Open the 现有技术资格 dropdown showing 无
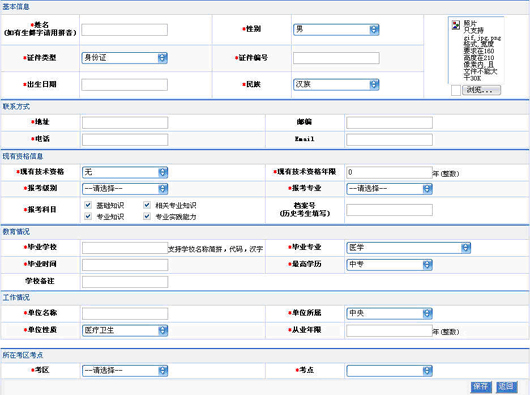 tap(125, 172)
